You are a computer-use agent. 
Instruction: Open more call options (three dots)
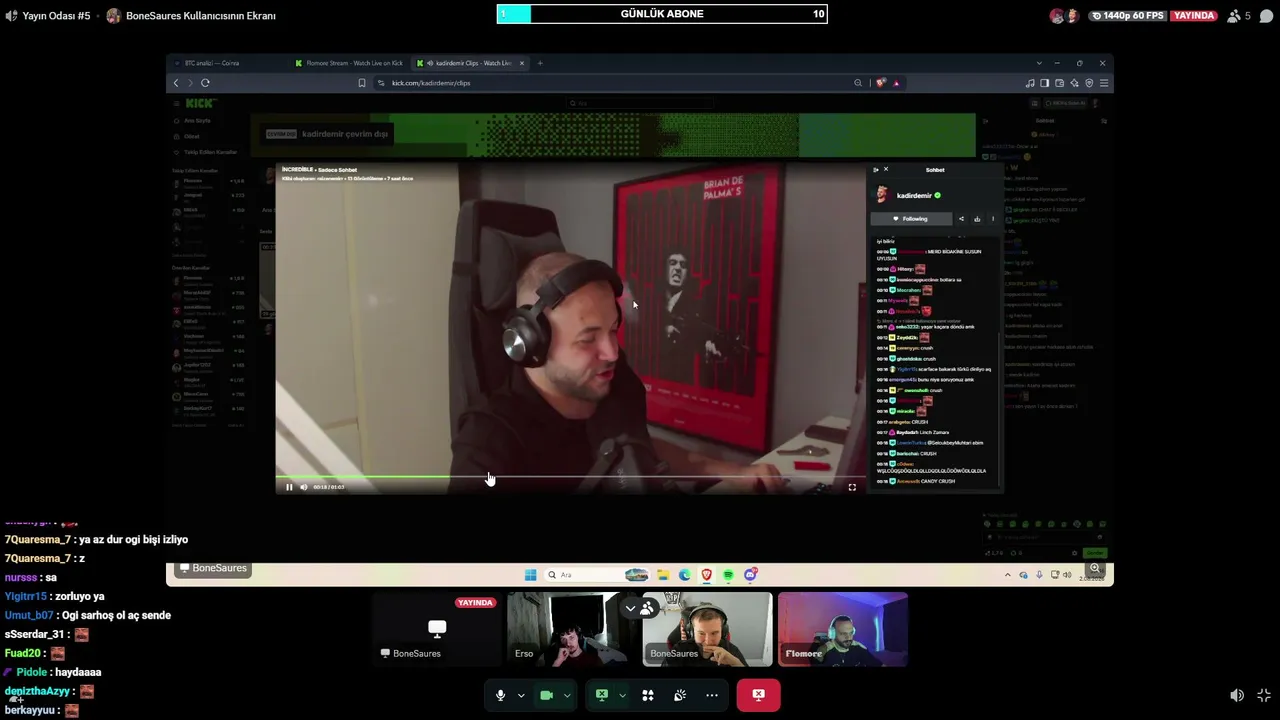coord(712,695)
